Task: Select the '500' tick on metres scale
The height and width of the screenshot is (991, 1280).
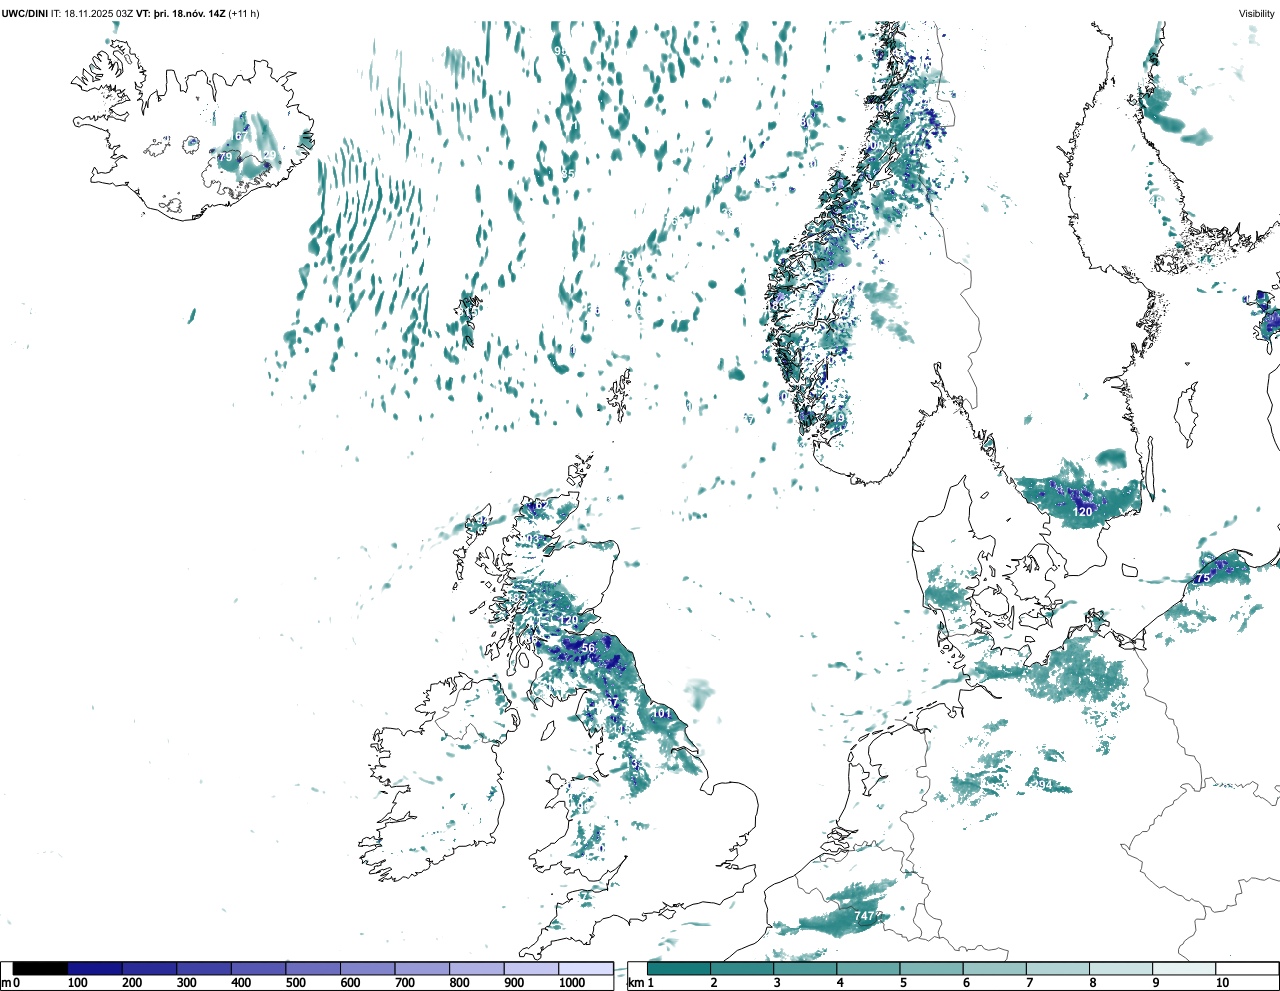Action: [x=295, y=983]
